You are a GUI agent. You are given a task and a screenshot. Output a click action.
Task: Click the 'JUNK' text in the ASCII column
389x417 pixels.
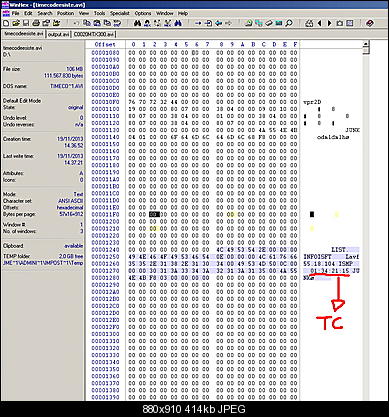pos(352,130)
